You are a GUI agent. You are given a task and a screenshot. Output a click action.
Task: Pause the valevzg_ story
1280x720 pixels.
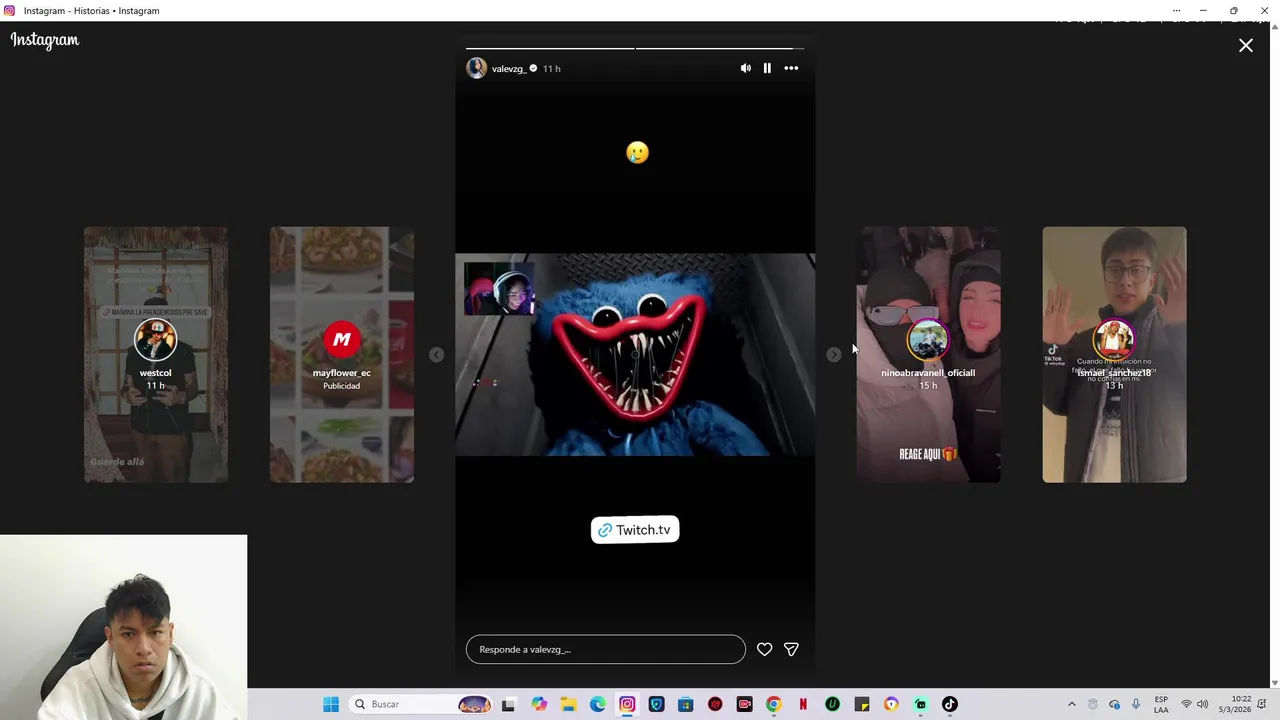767,68
